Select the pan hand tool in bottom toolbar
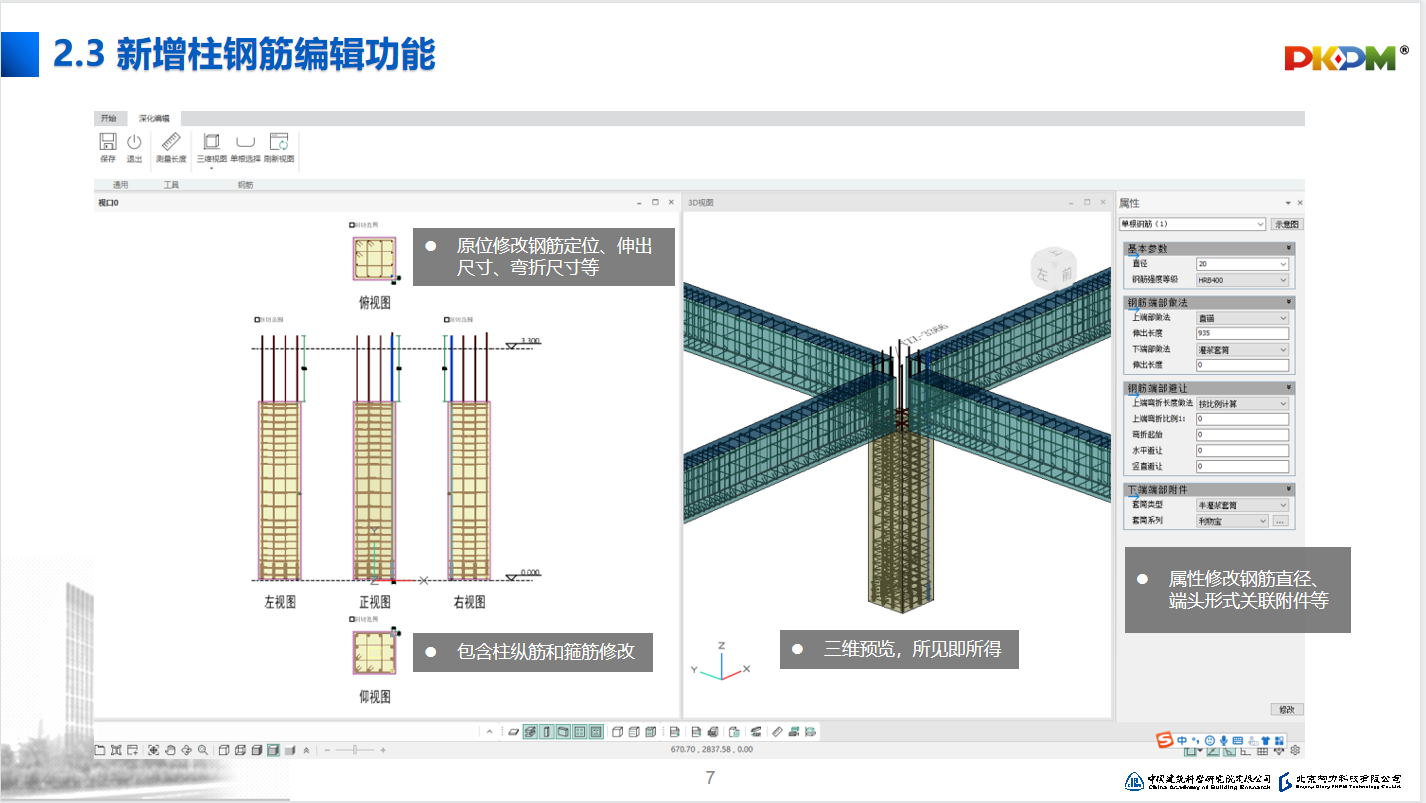The width and height of the screenshot is (1426, 803). [170, 749]
